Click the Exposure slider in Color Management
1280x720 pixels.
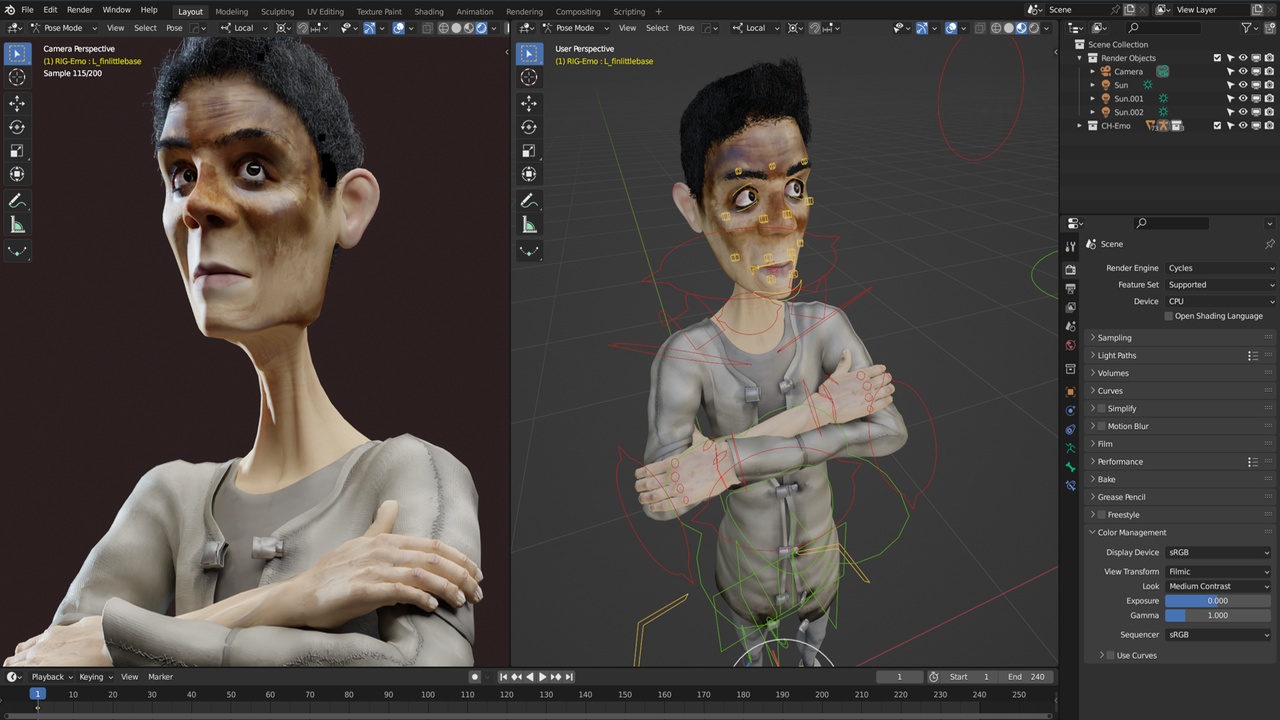[x=1216, y=600]
